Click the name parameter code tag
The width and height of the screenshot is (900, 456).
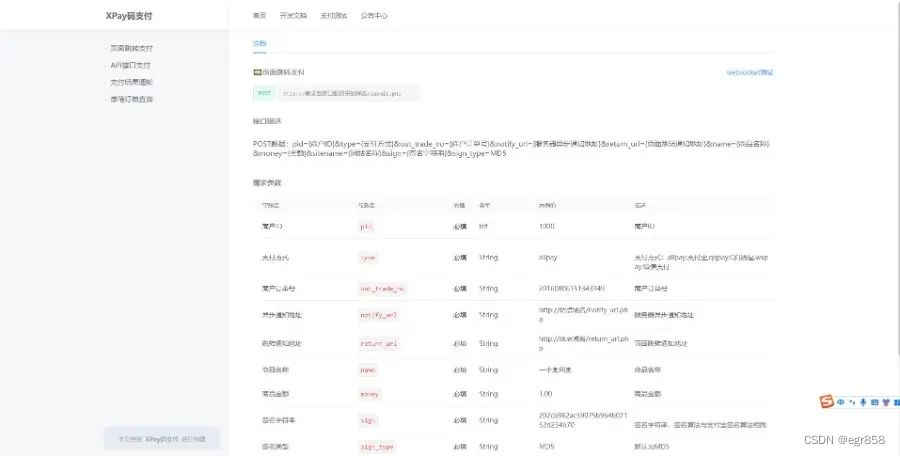coord(368,370)
